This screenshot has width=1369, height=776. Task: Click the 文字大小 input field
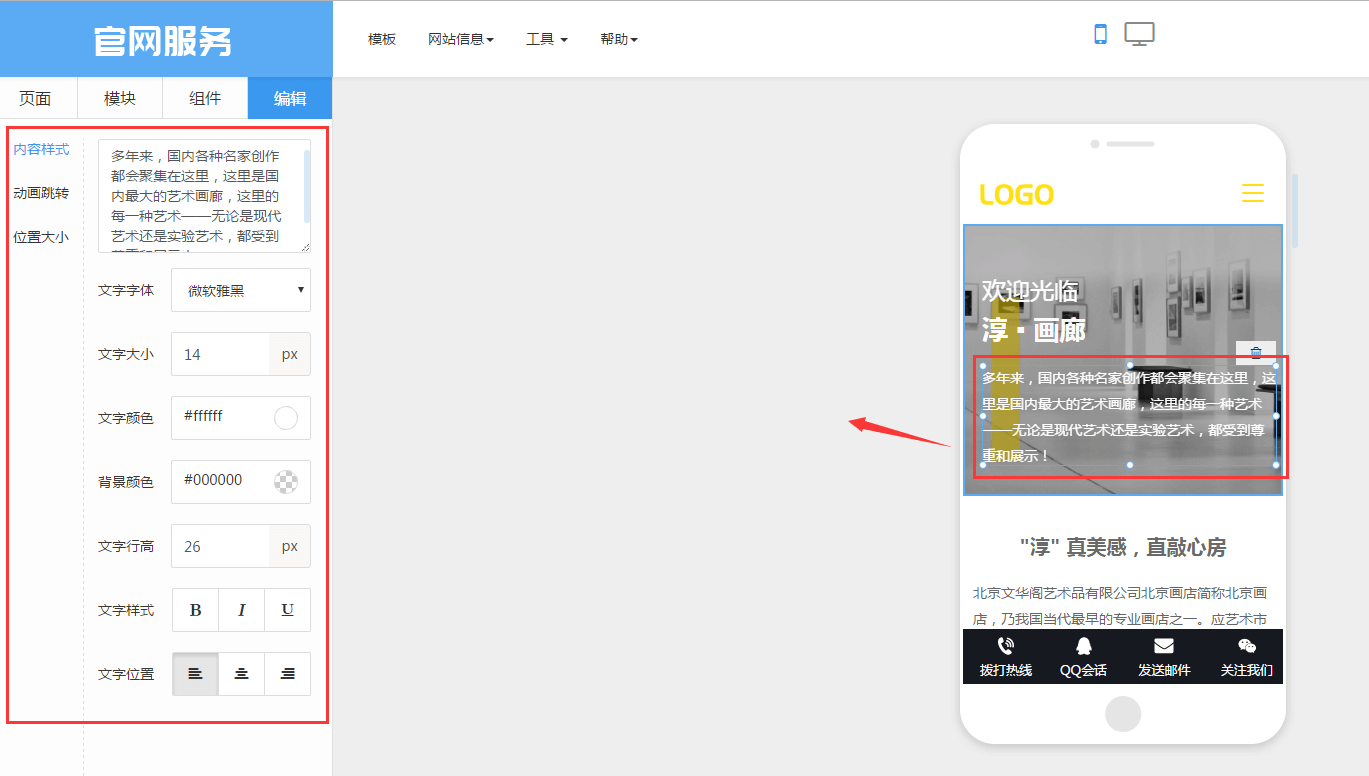220,354
